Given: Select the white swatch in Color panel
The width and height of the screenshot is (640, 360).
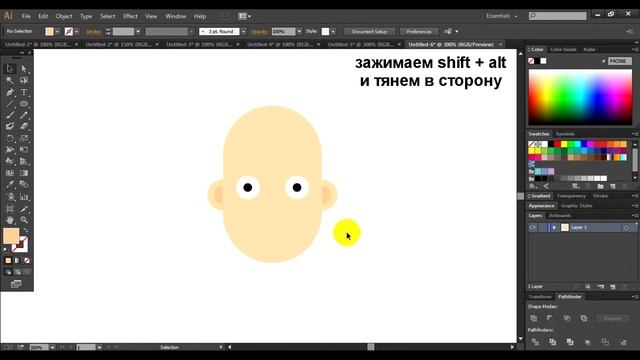Looking at the screenshot, I should coord(543,61).
